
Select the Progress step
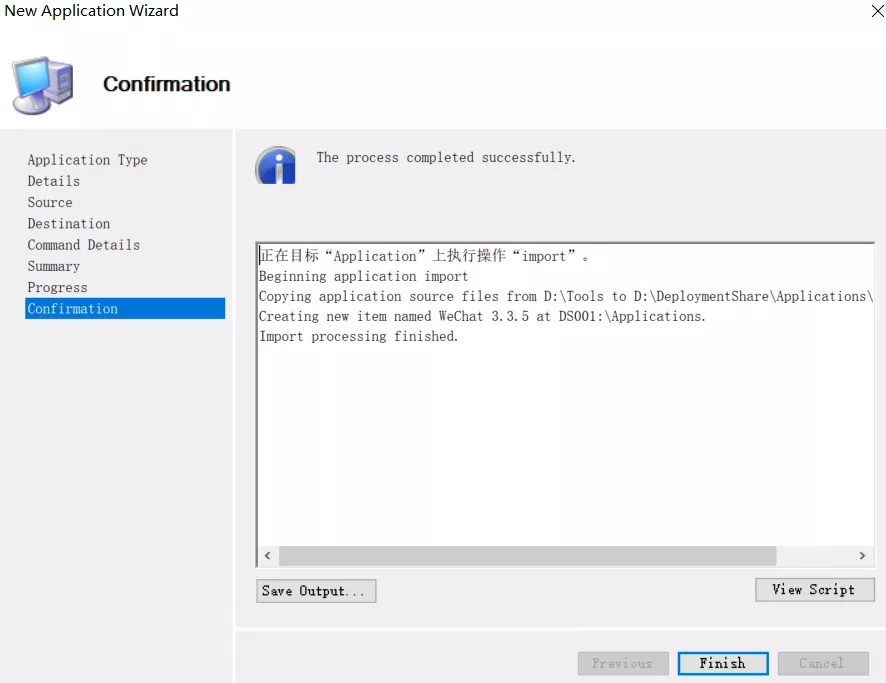[x=57, y=287]
